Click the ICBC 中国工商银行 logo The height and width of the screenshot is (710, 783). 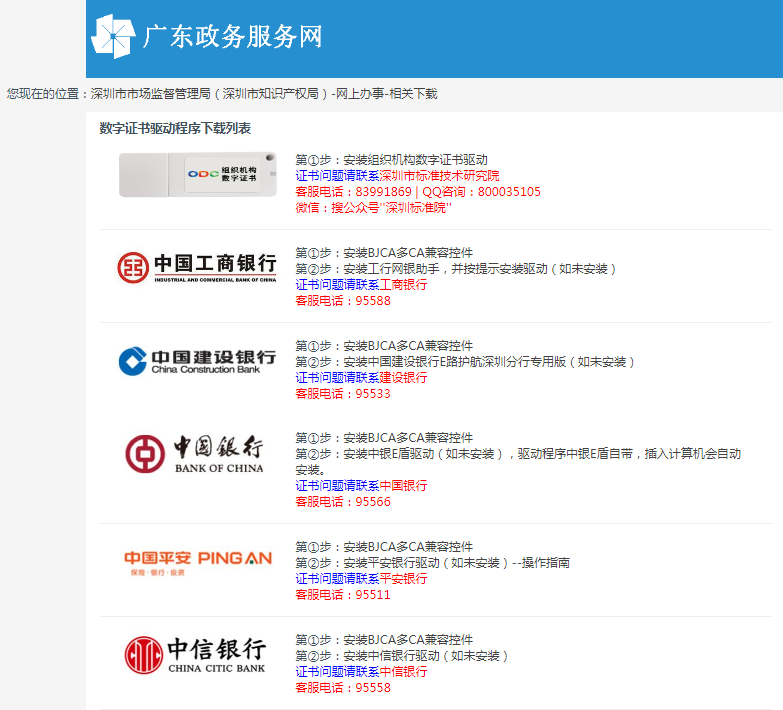click(197, 267)
